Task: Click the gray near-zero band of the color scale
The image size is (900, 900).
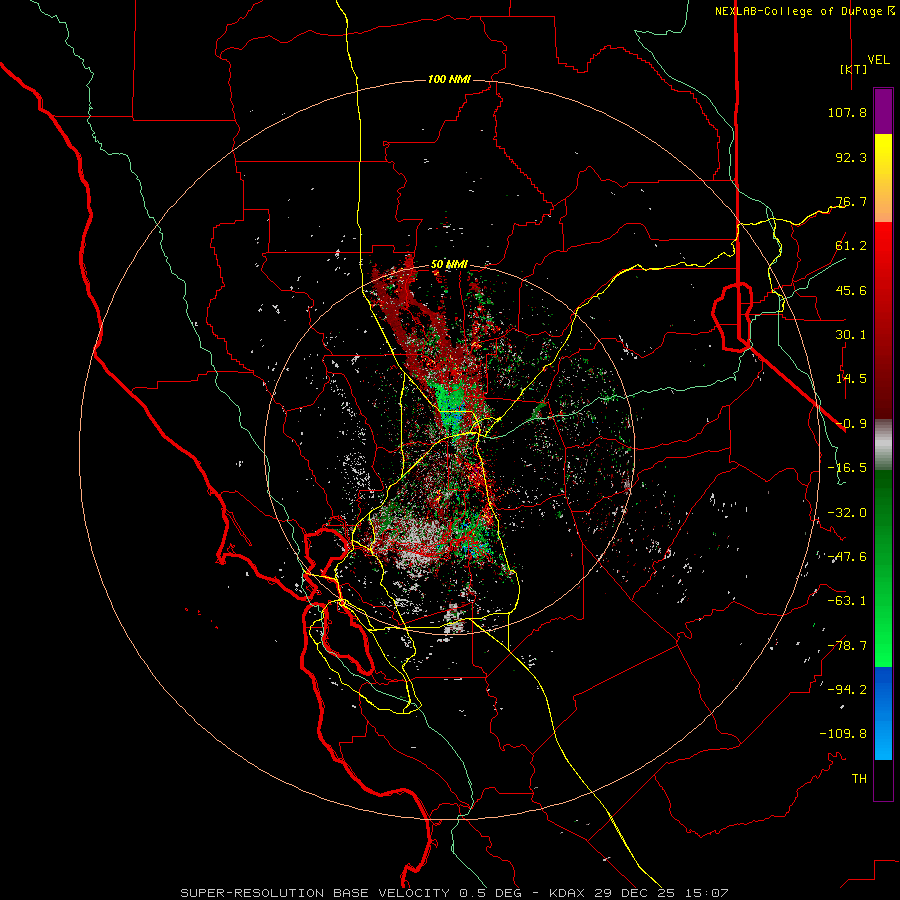Action: point(883,445)
